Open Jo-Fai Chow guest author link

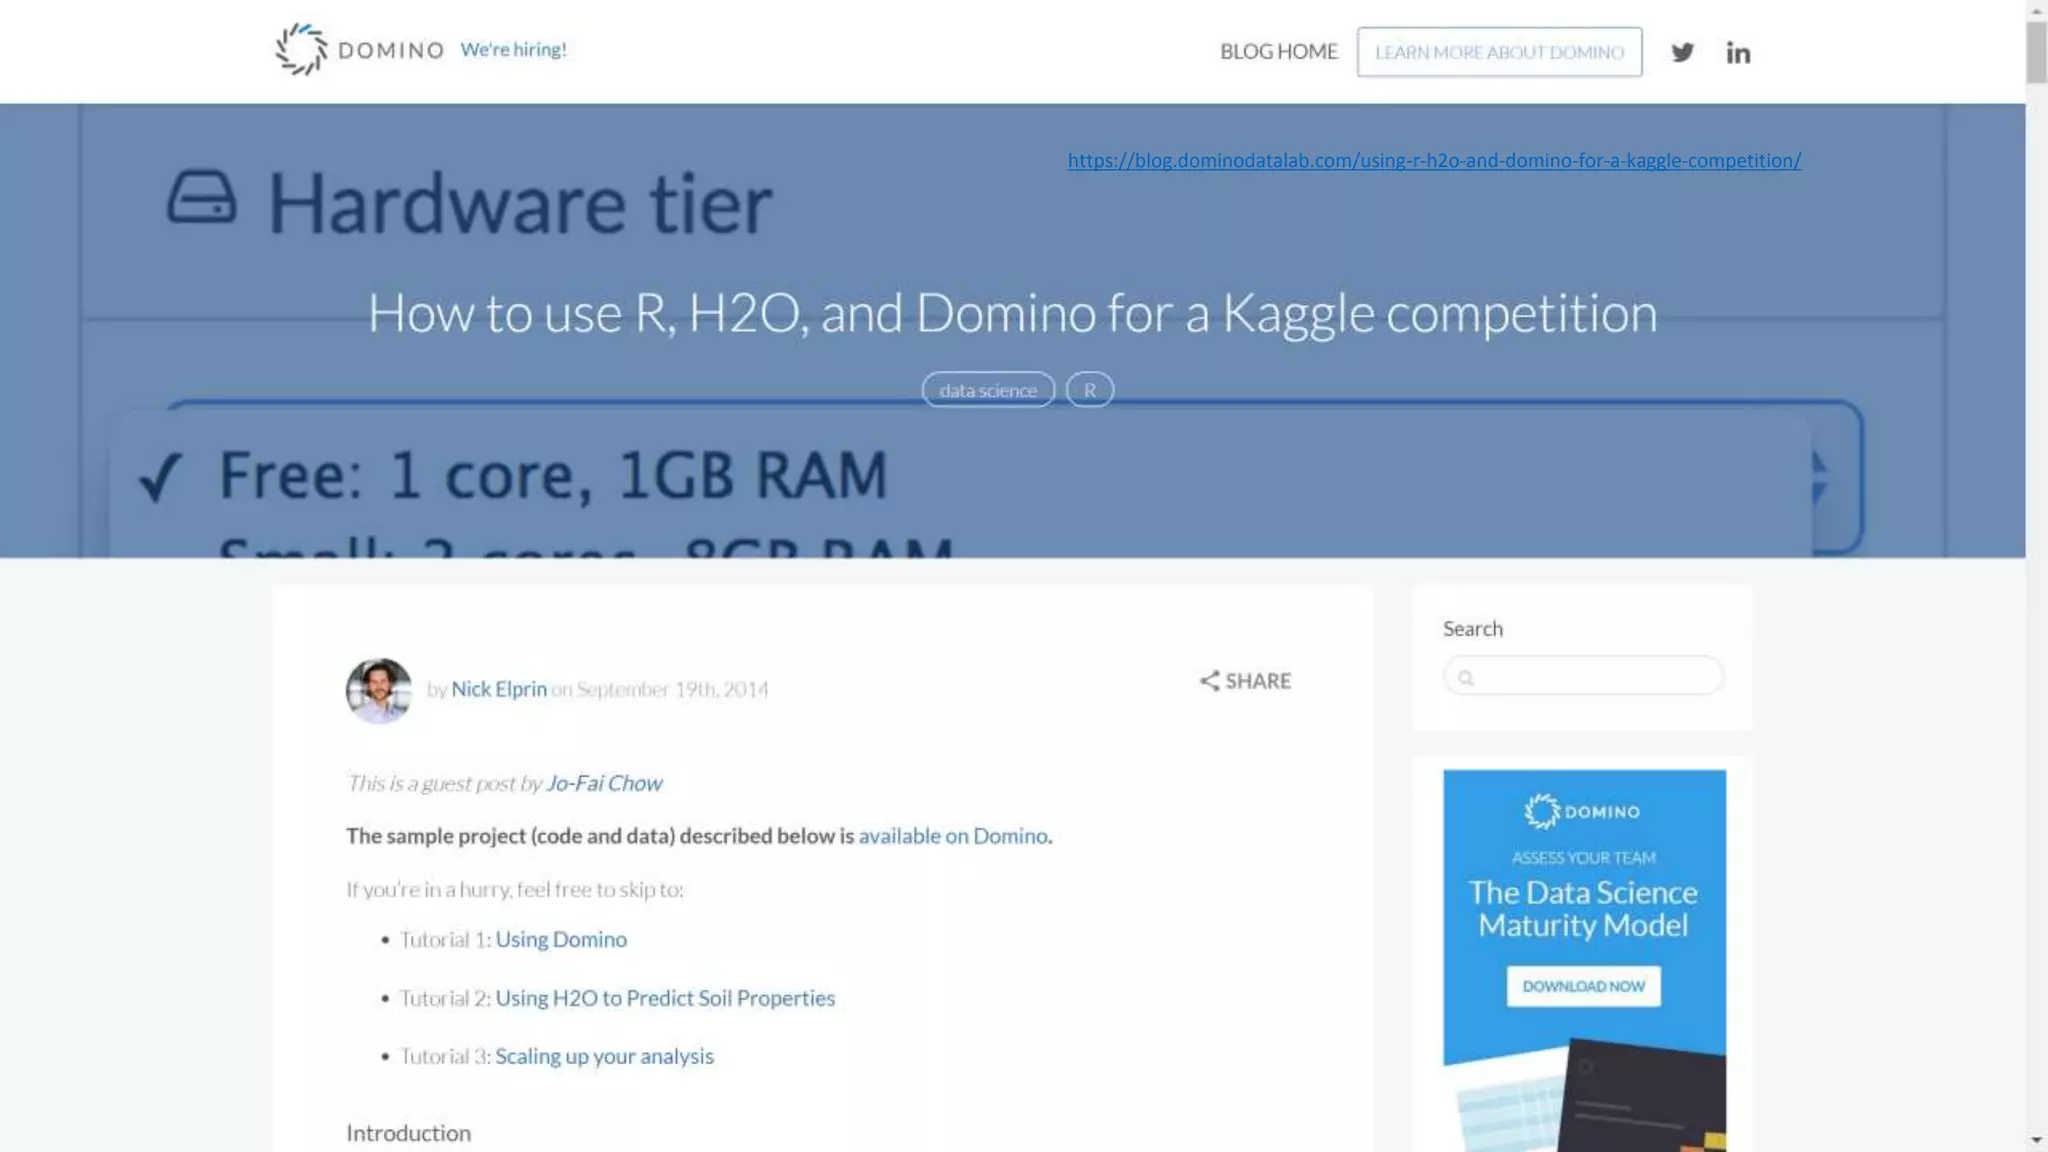[604, 783]
